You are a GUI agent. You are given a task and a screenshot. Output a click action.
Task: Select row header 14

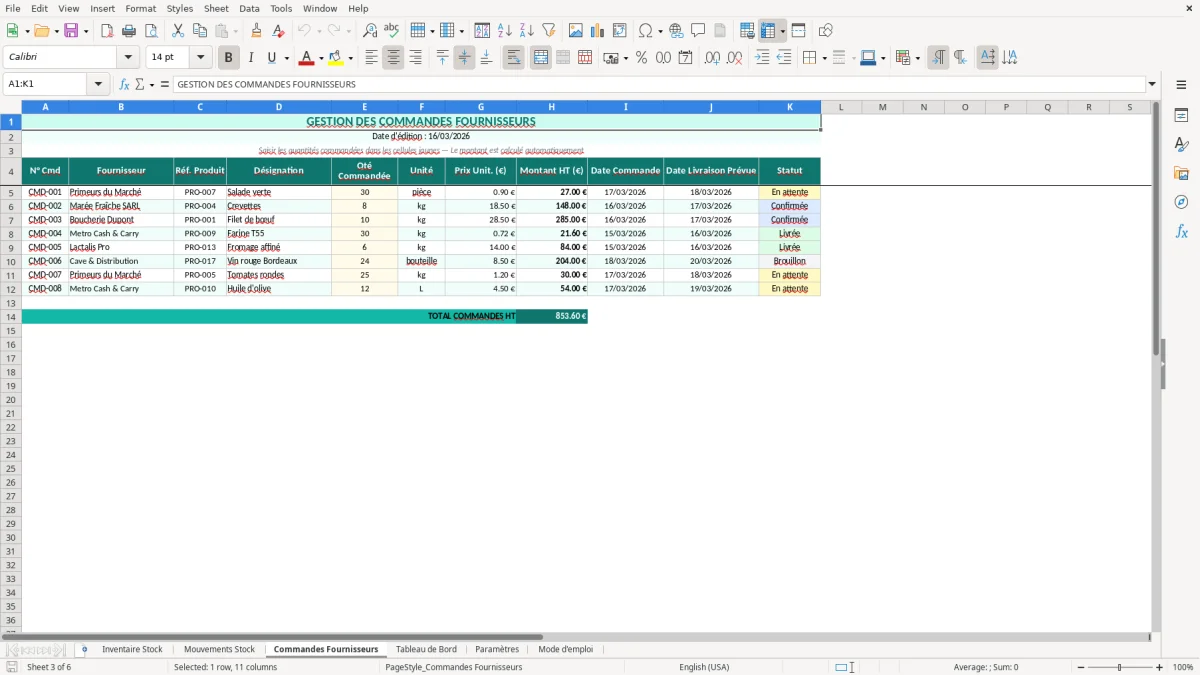point(11,316)
